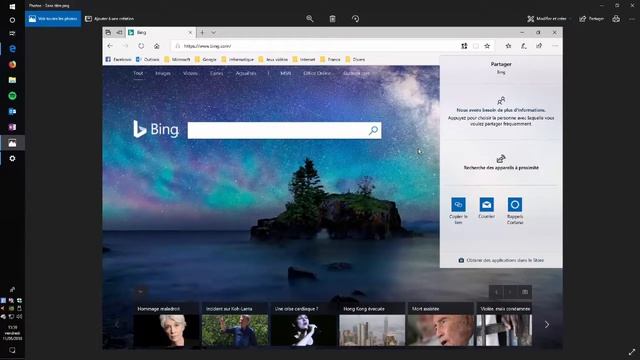Click the Photos 'Partager' toolbar button
The width and height of the screenshot is (640, 360).
click(x=591, y=19)
